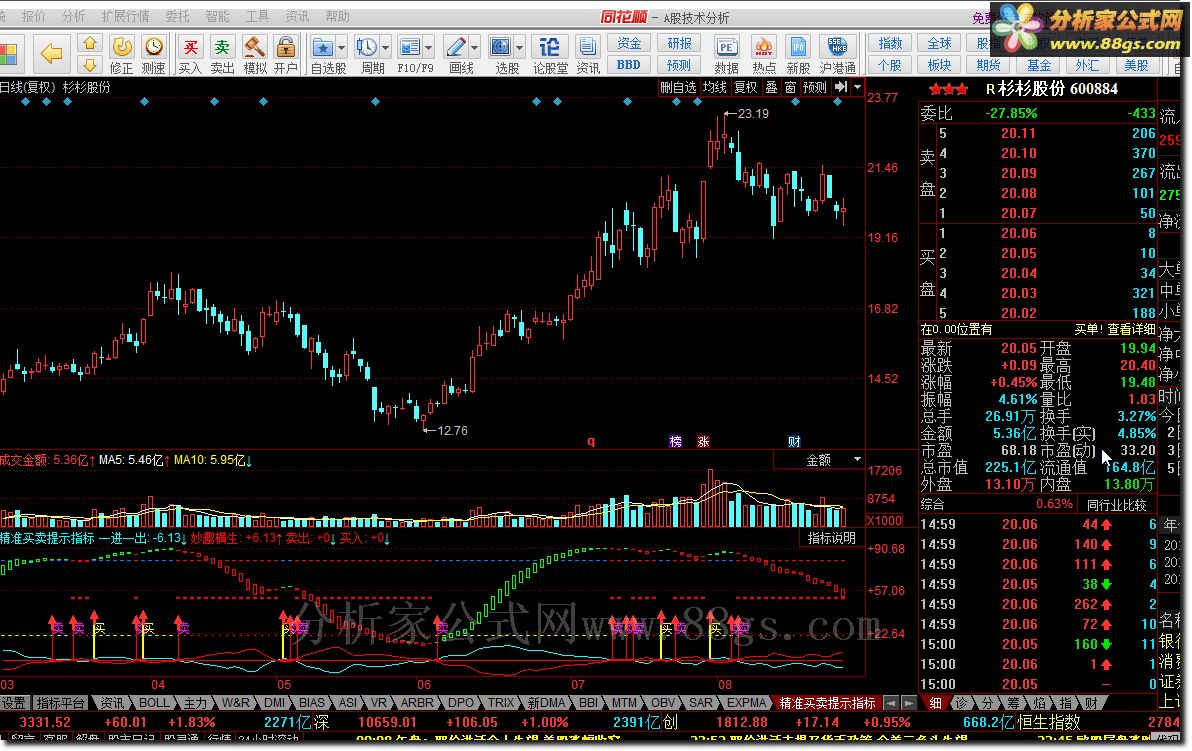Image resolution: width=1192 pixels, height=751 pixels.
Task: Select the EXPMA indicator tab
Action: tap(746, 703)
